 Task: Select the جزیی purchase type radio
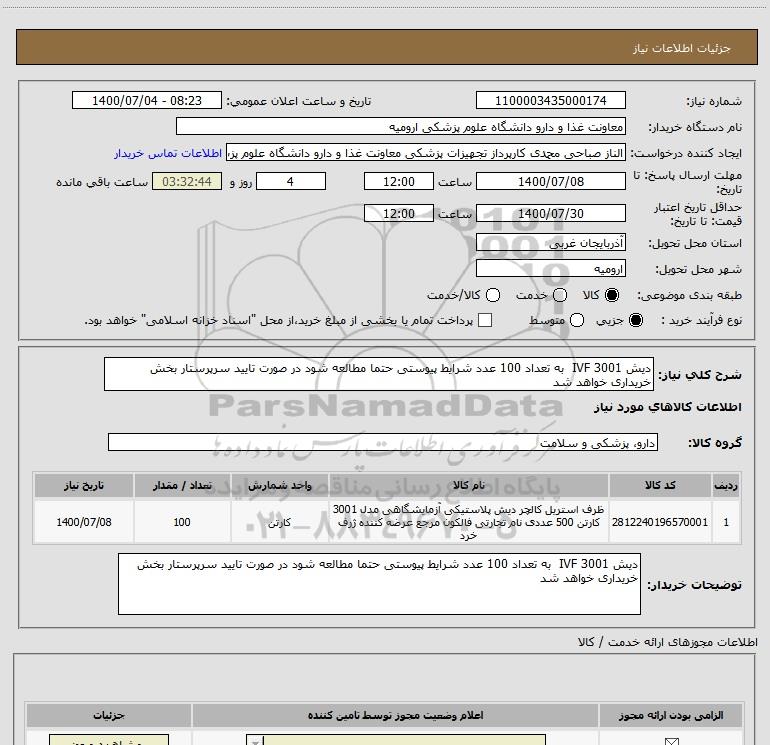click(x=636, y=320)
